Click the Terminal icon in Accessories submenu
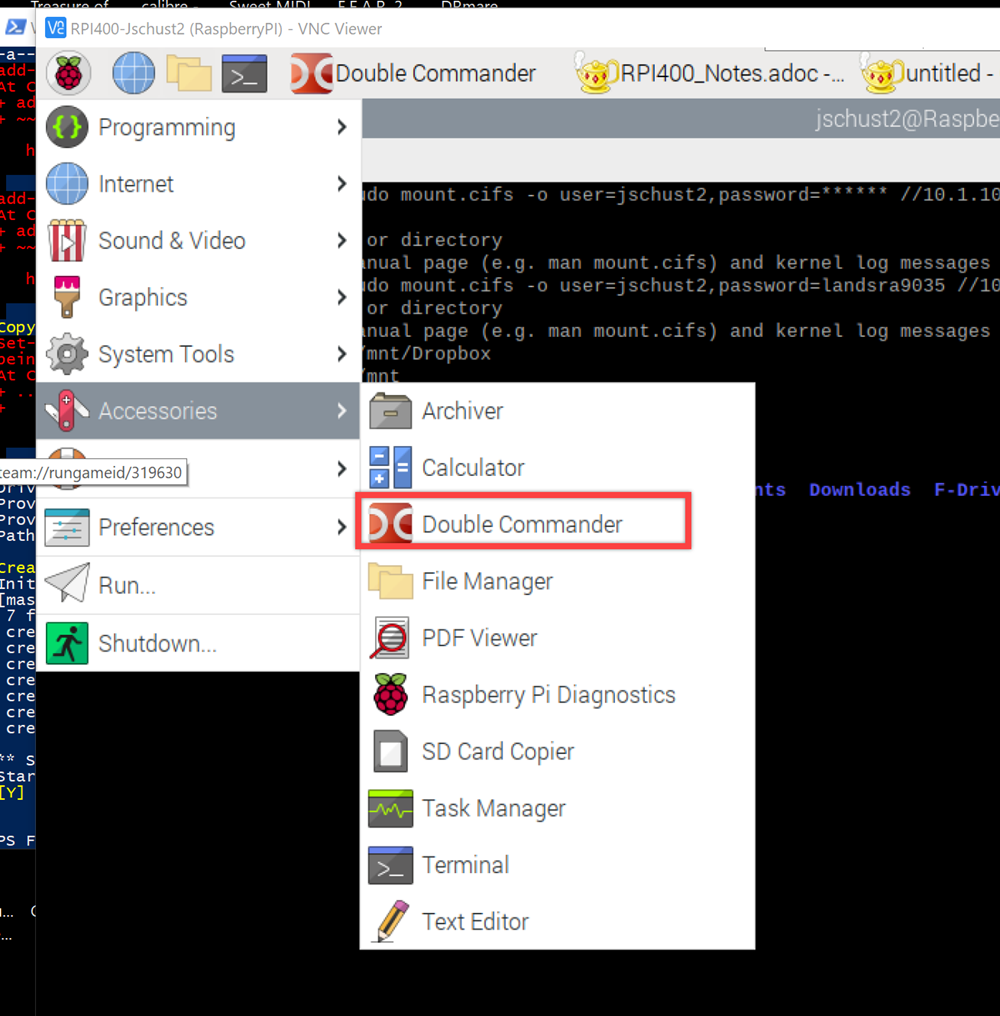This screenshot has height=1016, width=1000. click(x=390, y=865)
